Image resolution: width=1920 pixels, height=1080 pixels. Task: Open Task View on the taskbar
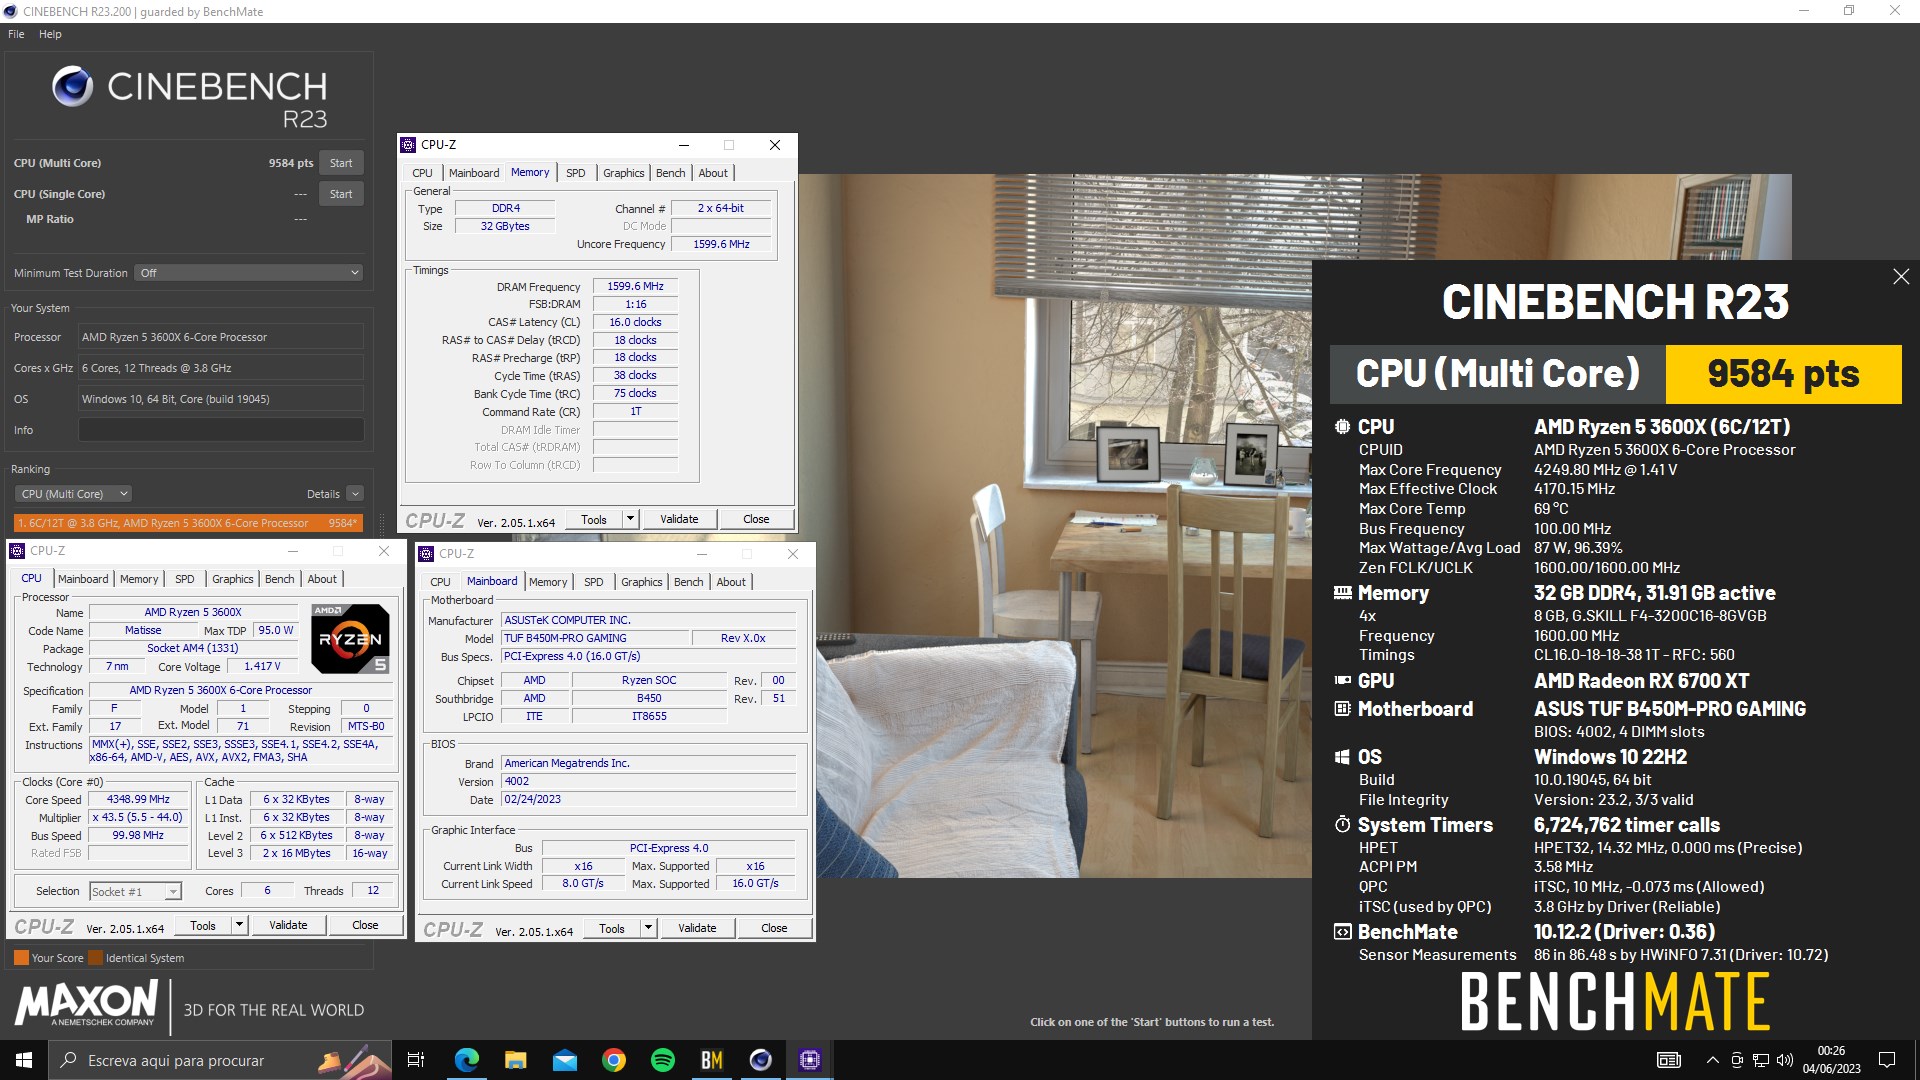416,1060
